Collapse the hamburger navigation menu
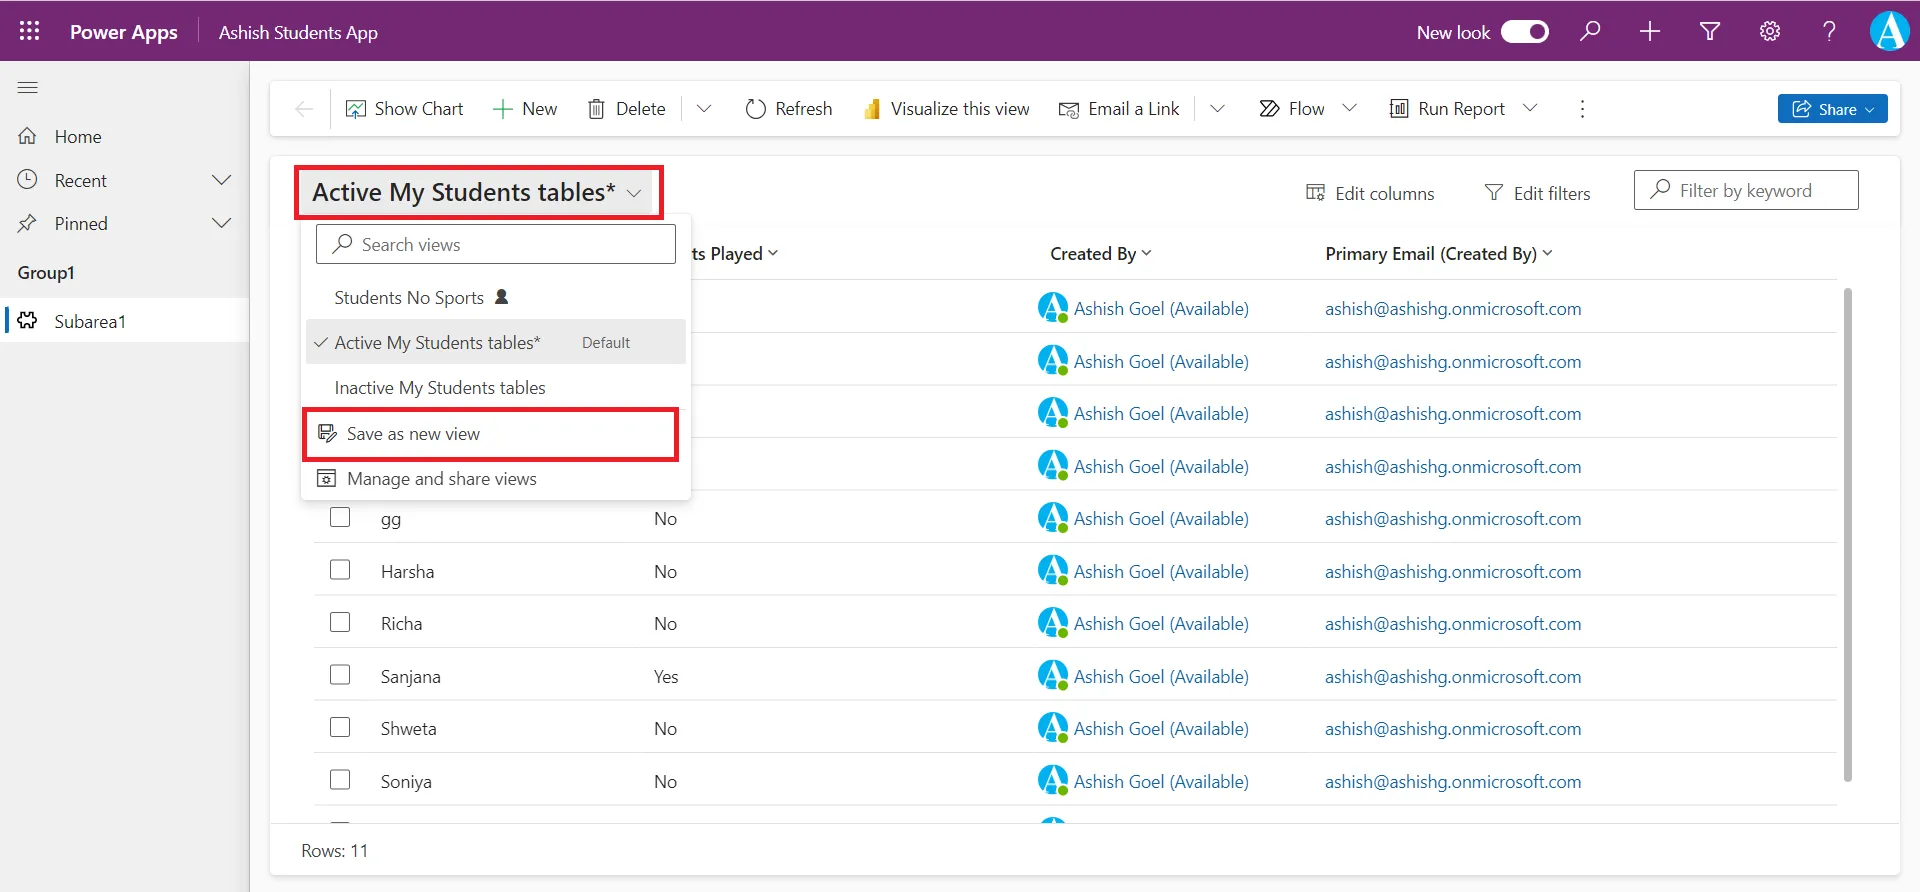The height and width of the screenshot is (892, 1920). (28, 88)
